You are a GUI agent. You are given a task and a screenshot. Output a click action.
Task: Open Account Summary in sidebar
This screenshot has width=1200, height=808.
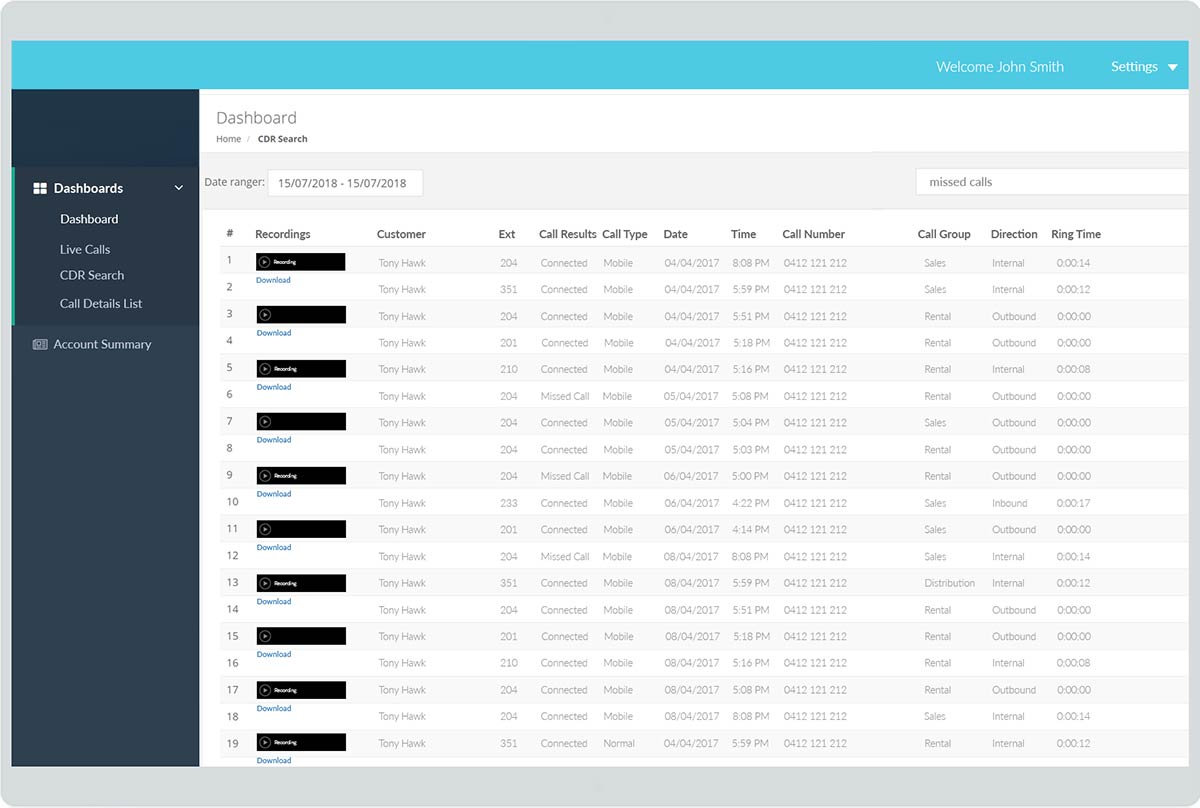(x=102, y=344)
